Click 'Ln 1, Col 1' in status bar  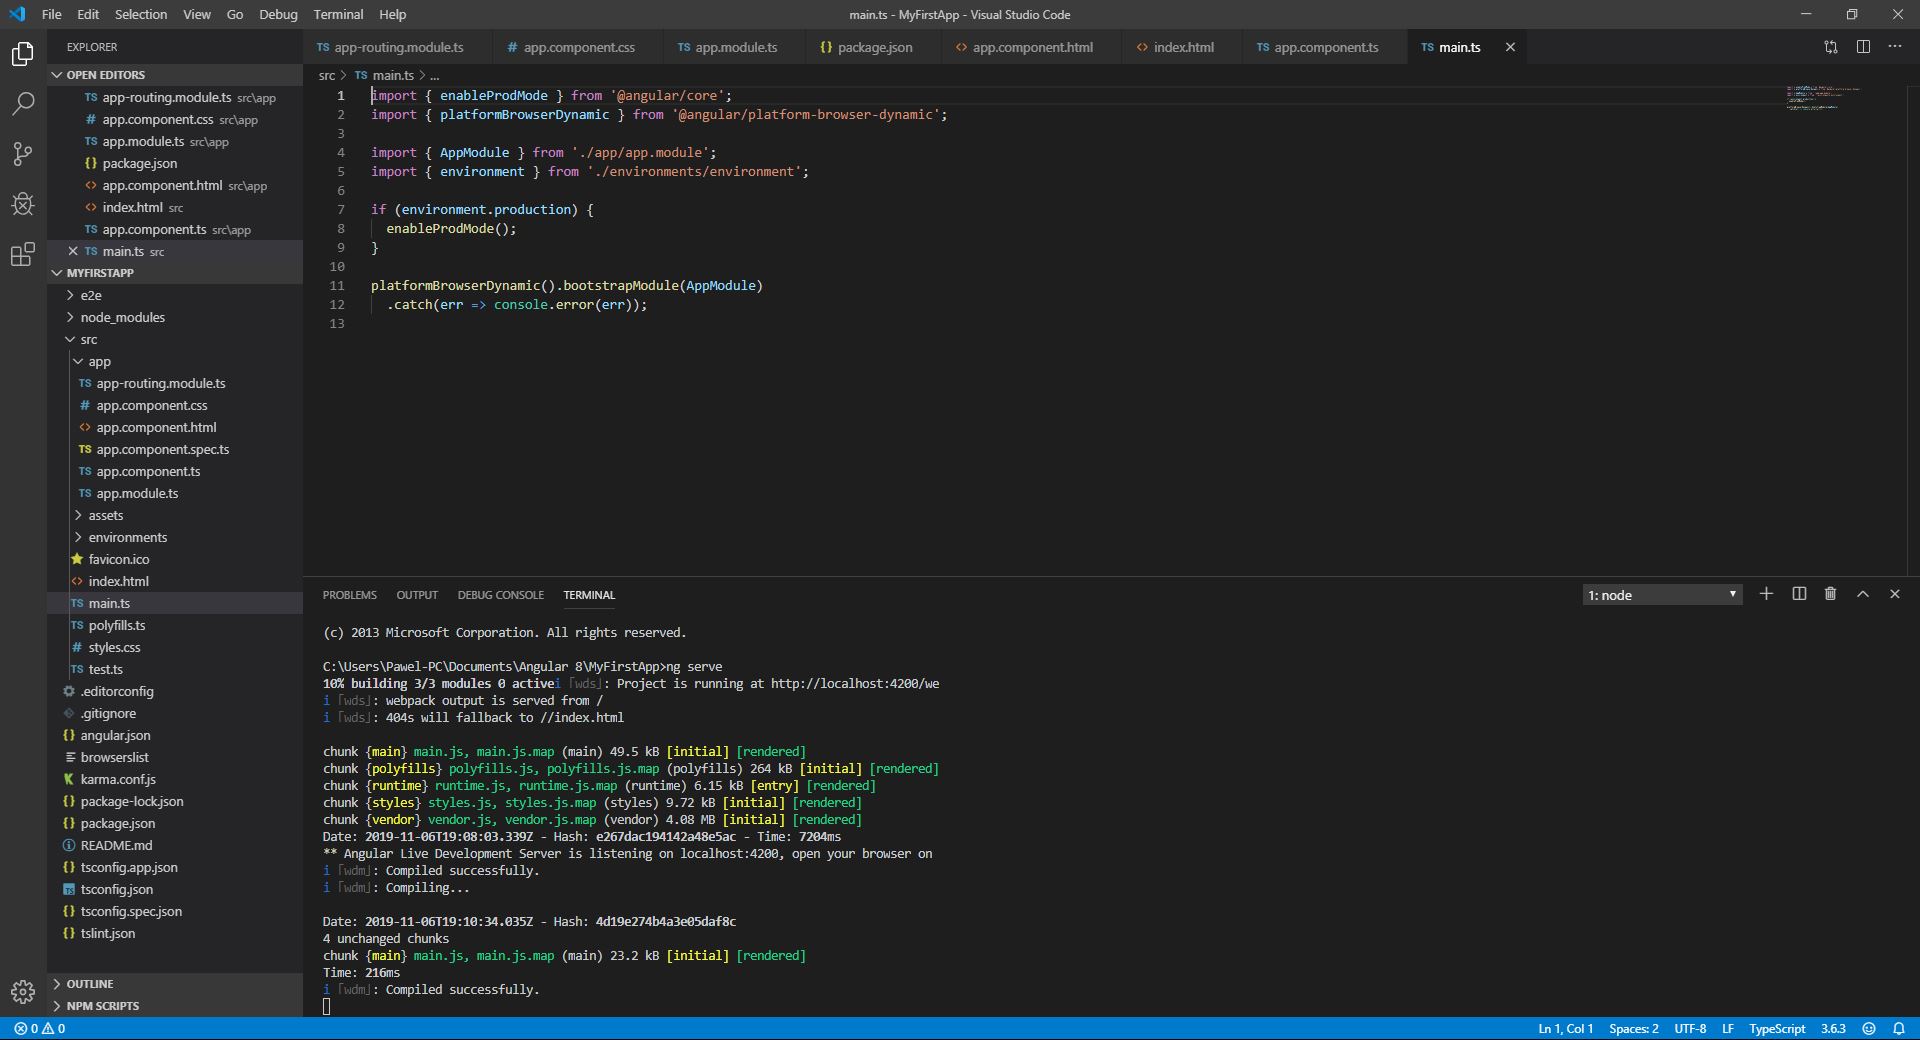coord(1565,1028)
